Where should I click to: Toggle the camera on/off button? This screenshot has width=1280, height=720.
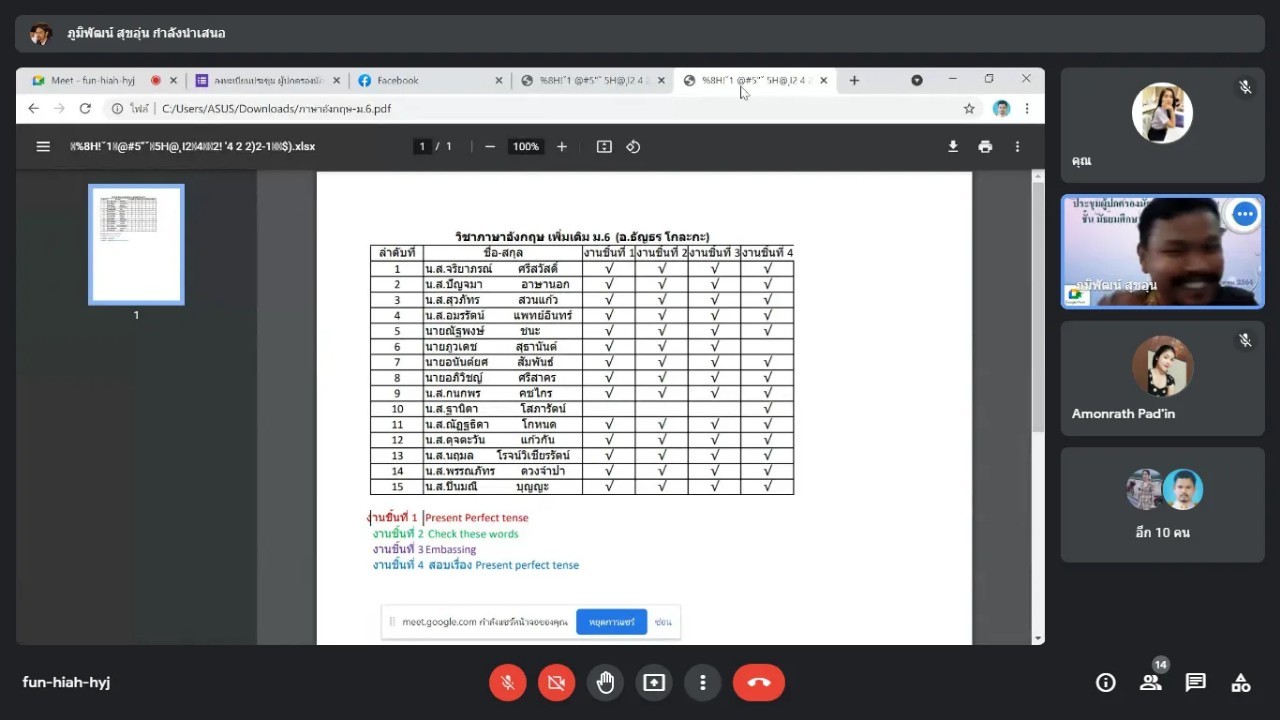(556, 683)
